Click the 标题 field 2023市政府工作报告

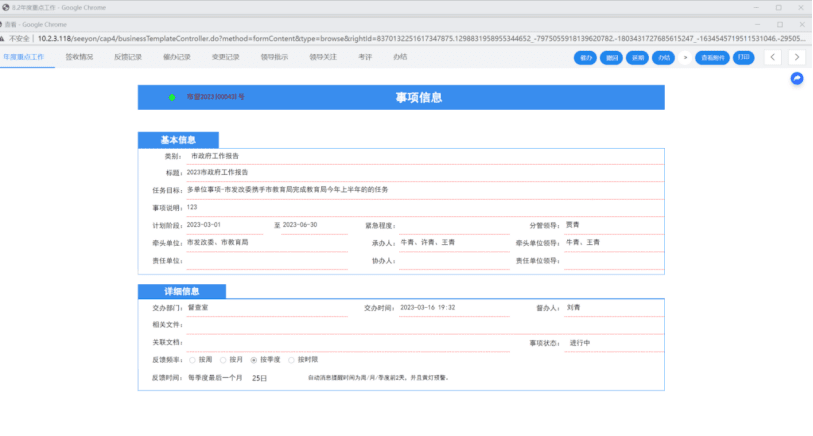point(217,173)
